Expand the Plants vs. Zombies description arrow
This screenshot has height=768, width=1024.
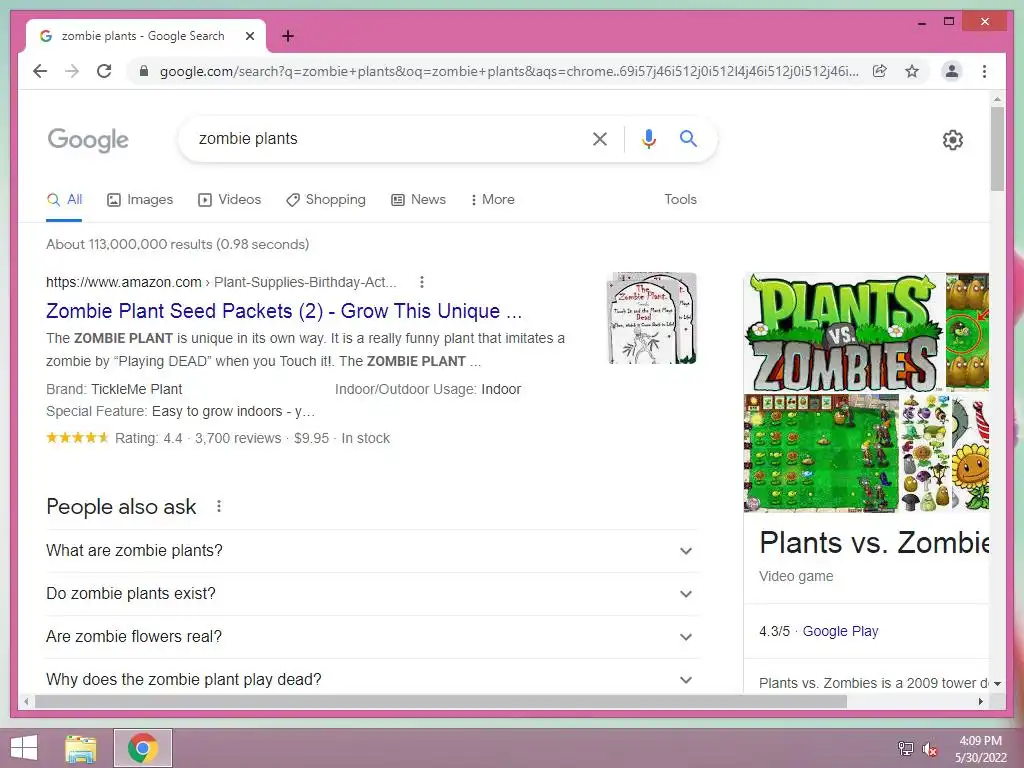(997, 683)
